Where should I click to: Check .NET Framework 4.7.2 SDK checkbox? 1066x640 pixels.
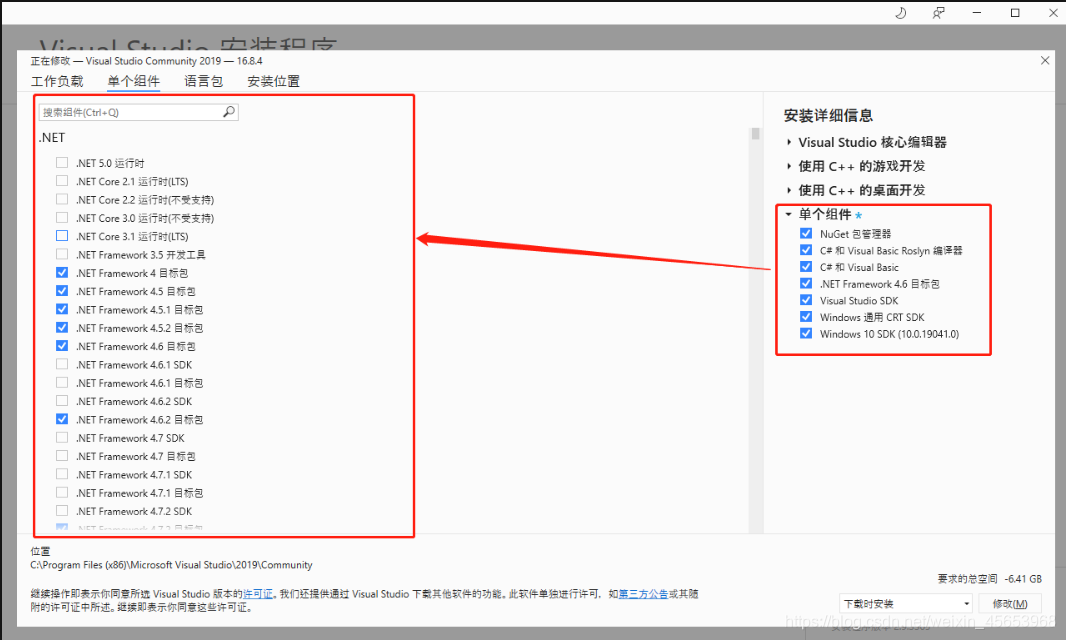point(62,511)
